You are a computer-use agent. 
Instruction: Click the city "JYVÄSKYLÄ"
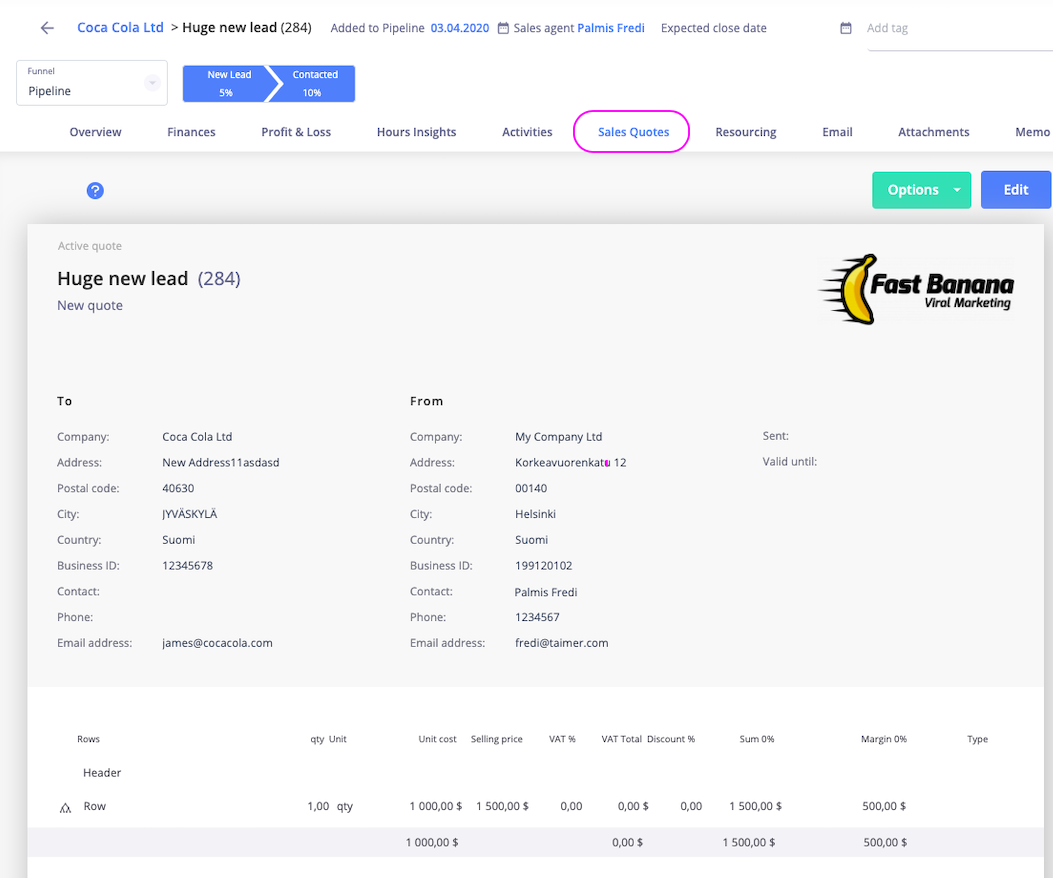point(189,514)
